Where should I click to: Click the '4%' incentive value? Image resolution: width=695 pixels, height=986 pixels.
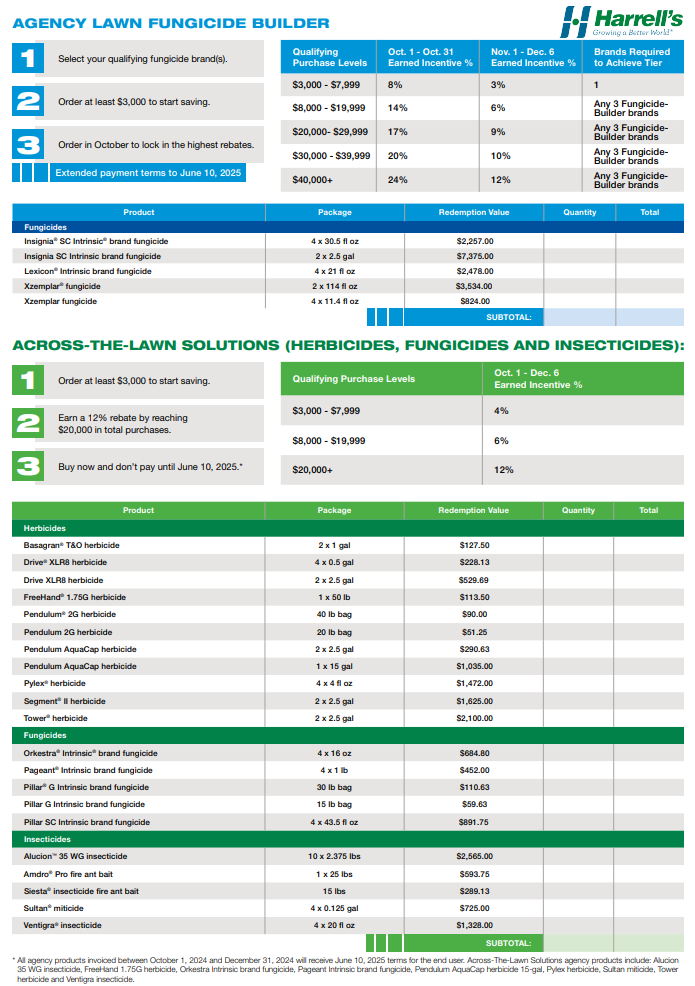click(501, 411)
